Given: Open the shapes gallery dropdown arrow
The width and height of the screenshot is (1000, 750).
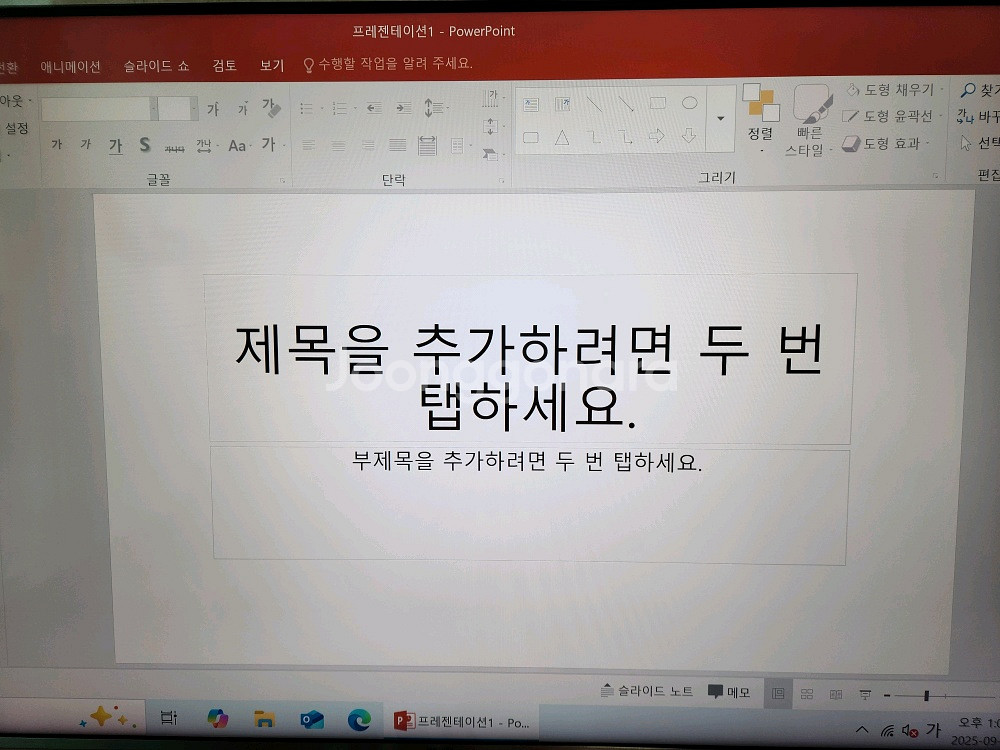Looking at the screenshot, I should coord(721,118).
